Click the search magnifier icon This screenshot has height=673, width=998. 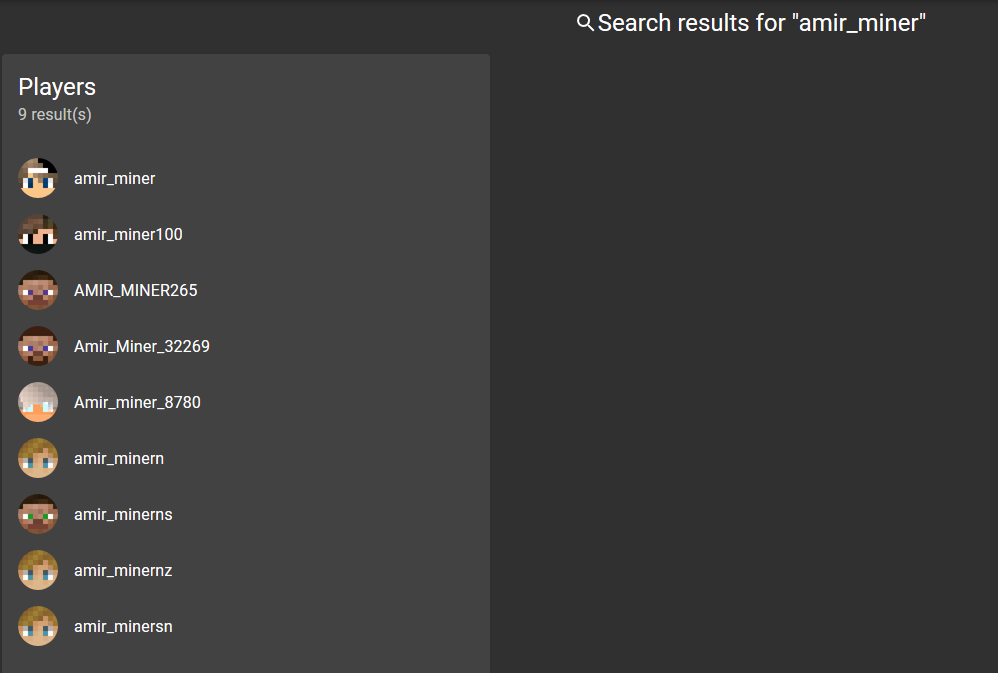pos(585,23)
